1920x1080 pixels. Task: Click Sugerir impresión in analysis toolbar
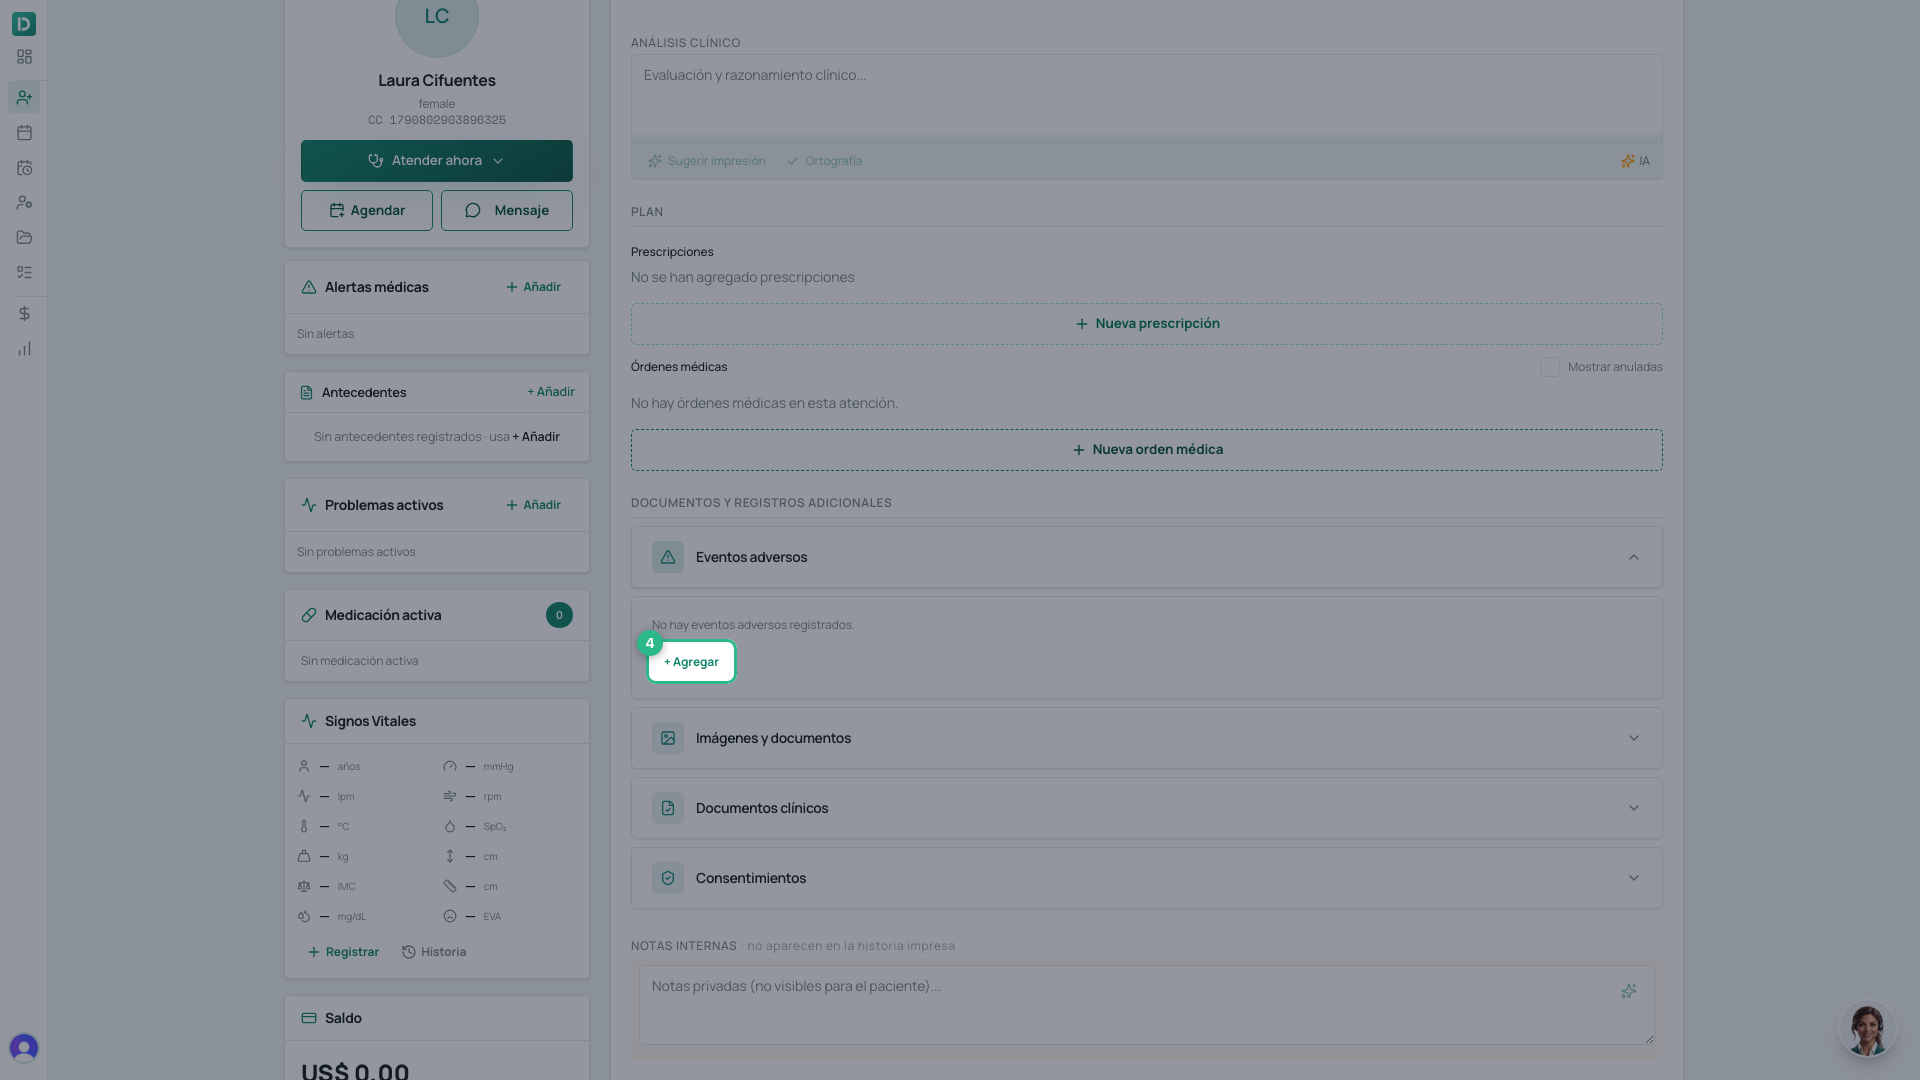pos(707,161)
